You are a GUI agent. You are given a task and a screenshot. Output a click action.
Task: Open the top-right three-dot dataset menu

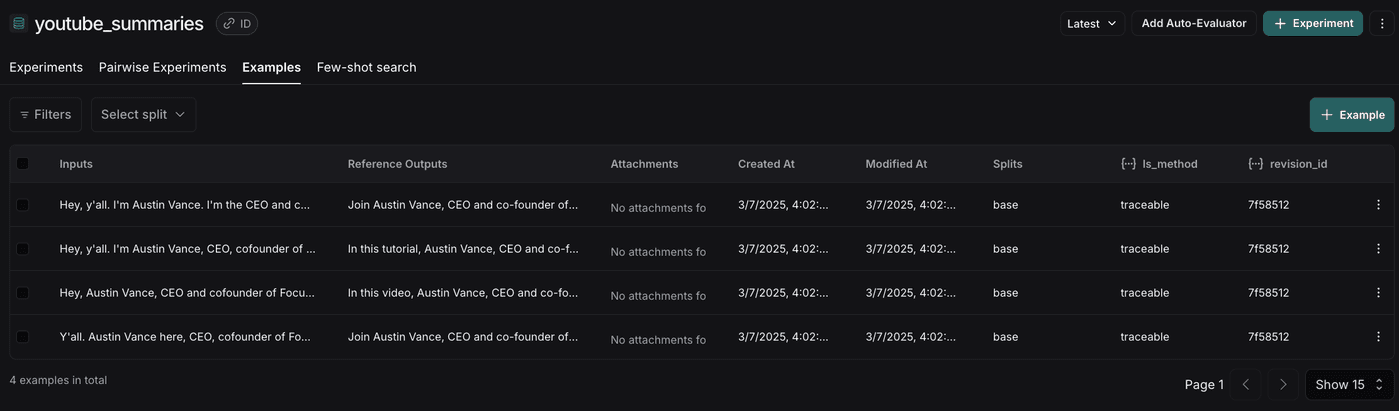point(1382,23)
